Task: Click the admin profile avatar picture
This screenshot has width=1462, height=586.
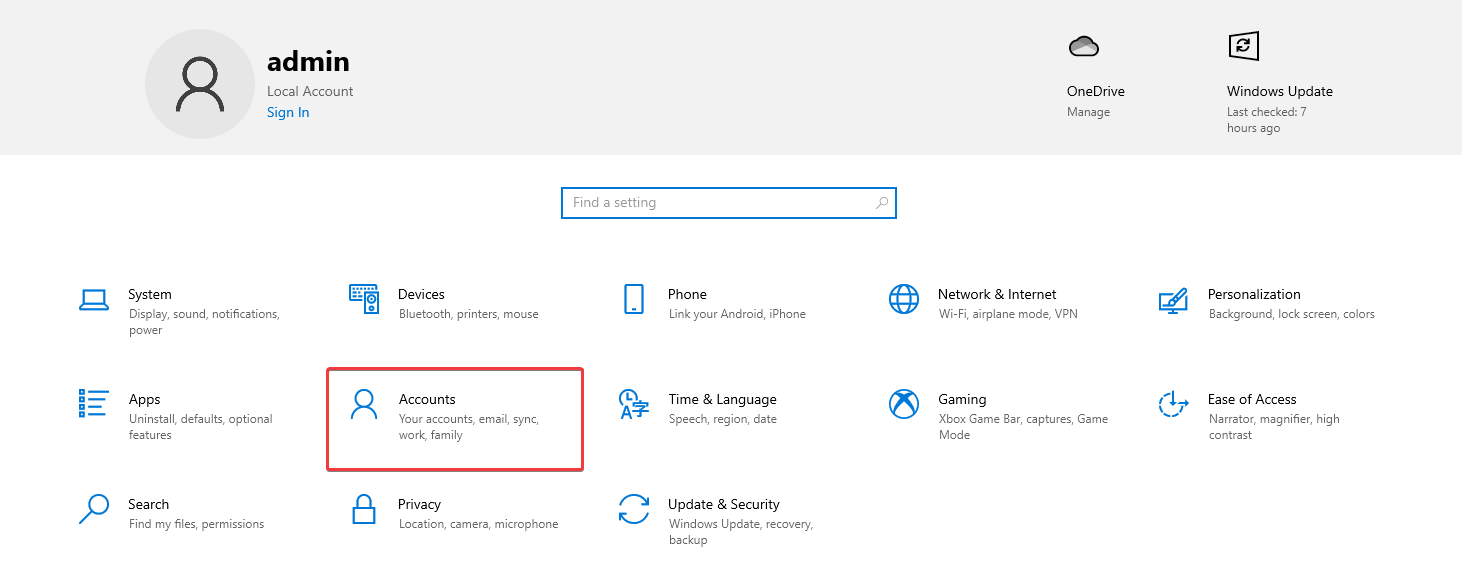Action: point(200,84)
